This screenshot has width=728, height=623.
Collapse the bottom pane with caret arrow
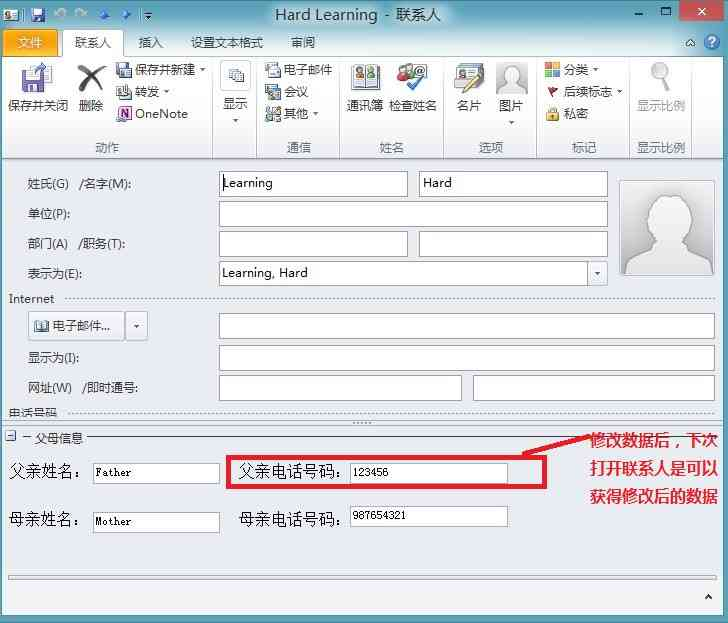coord(708,597)
